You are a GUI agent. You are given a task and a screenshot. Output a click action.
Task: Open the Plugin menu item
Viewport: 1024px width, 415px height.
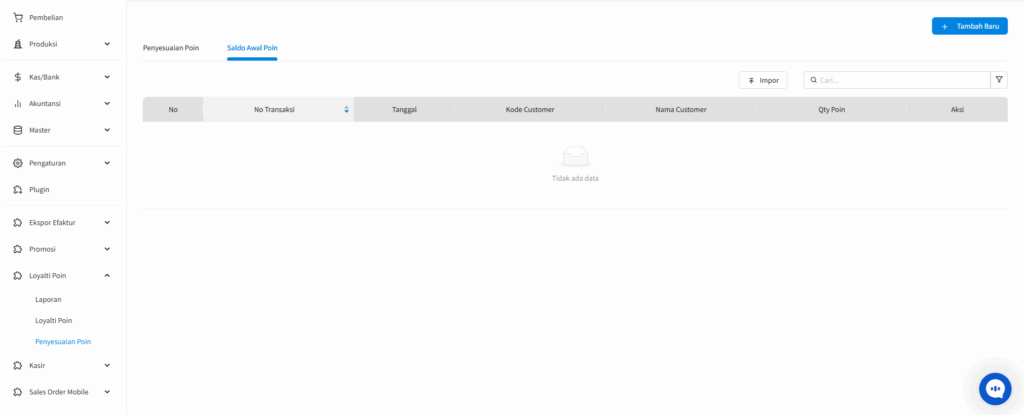tap(39, 190)
